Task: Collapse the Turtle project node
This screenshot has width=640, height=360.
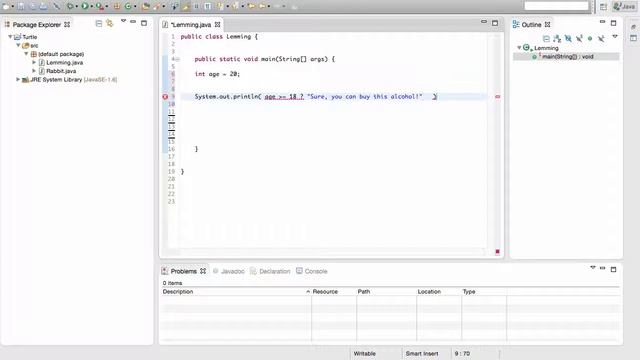Action: (x=10, y=37)
